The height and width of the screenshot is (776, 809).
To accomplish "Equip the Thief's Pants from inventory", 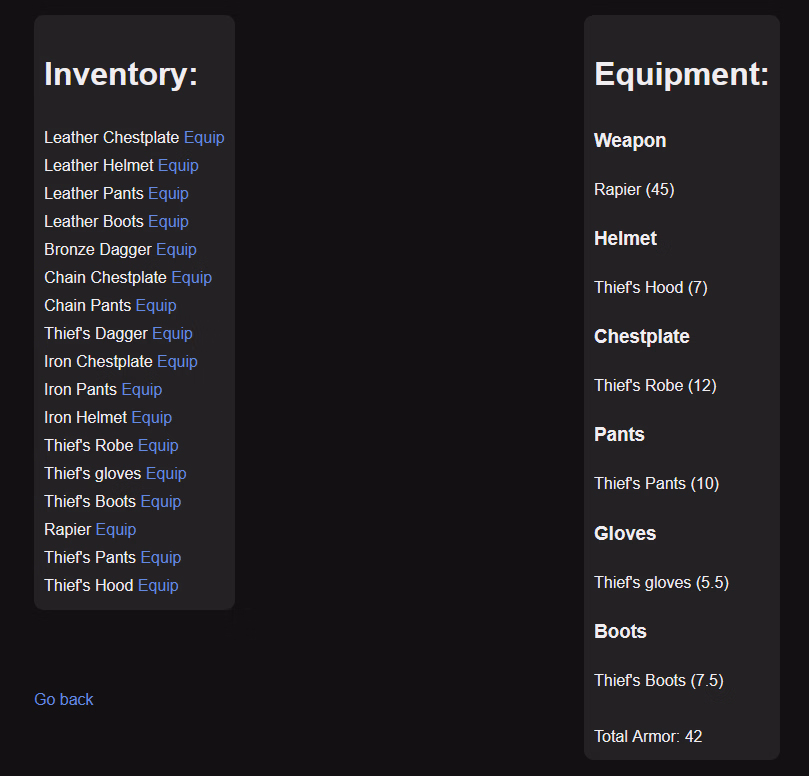I will [x=160, y=558].
